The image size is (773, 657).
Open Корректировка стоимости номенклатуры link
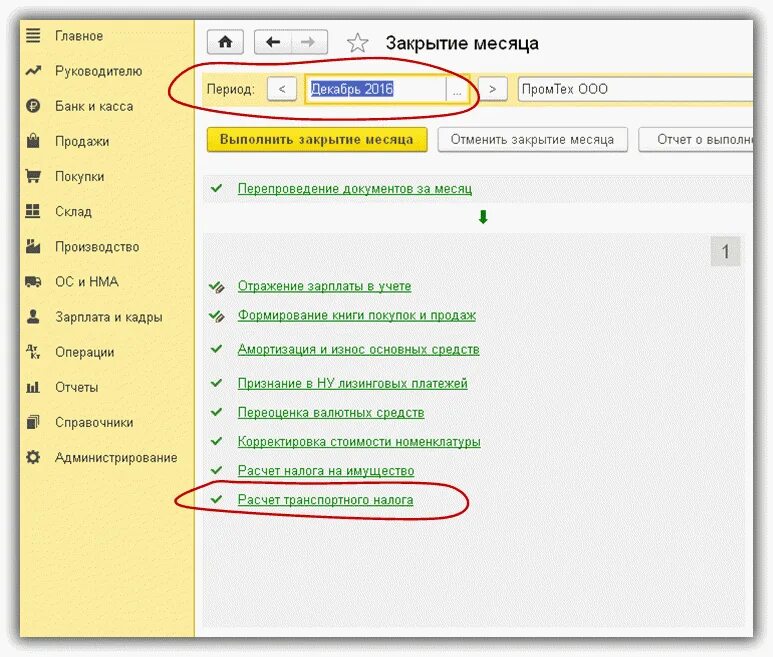tap(359, 441)
